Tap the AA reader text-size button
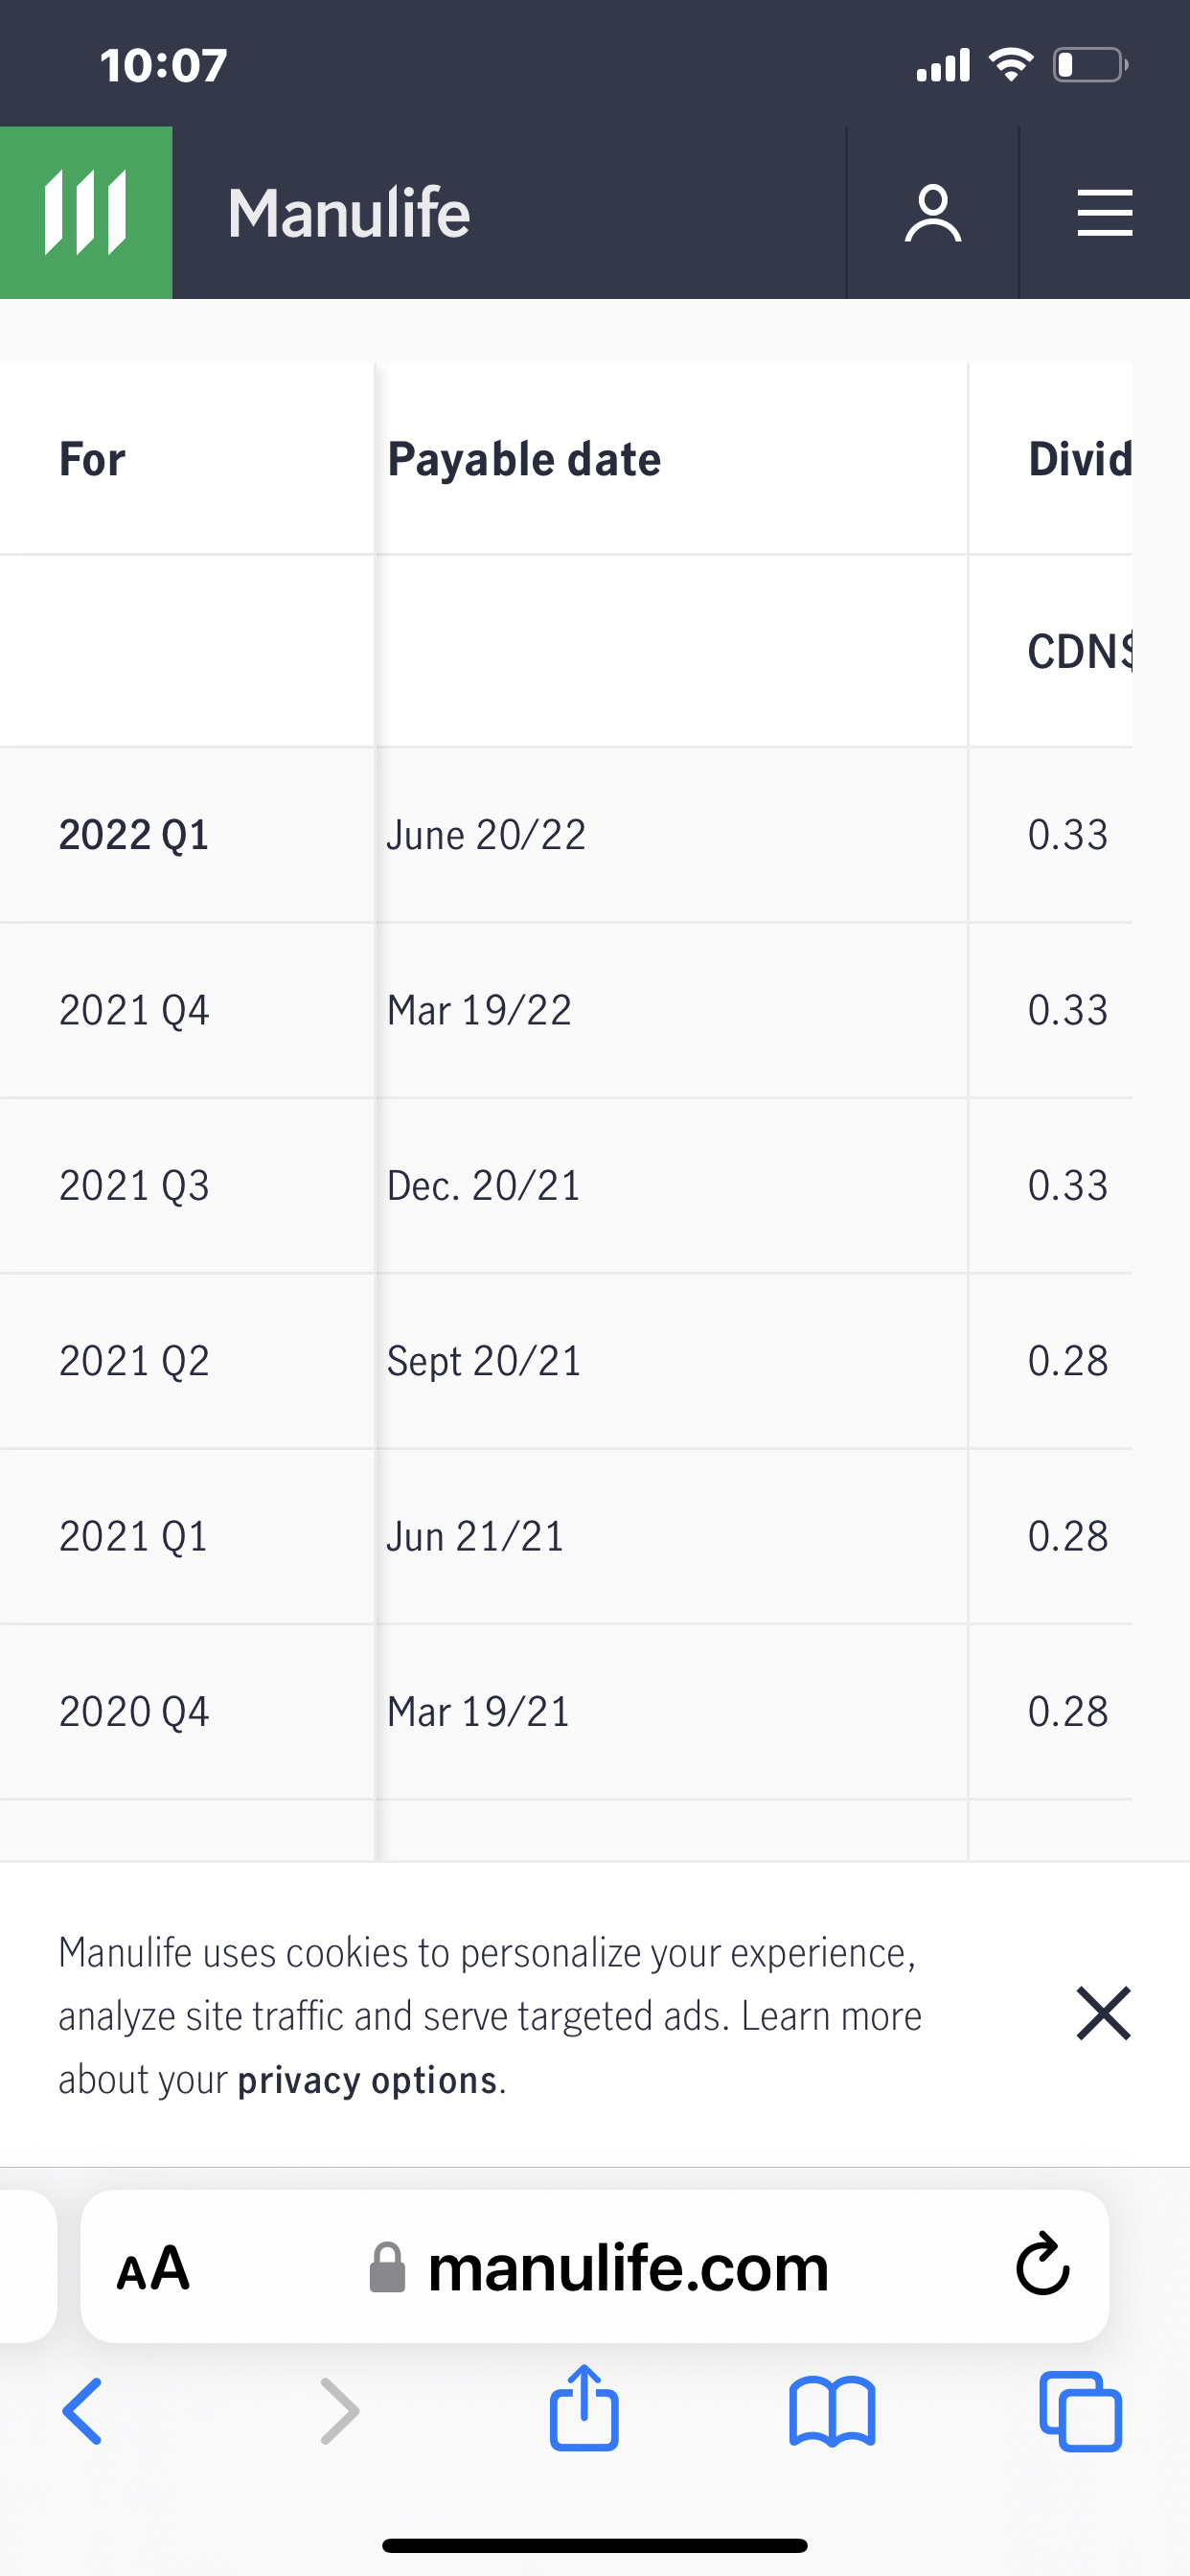The image size is (1190, 2576). (x=153, y=2267)
